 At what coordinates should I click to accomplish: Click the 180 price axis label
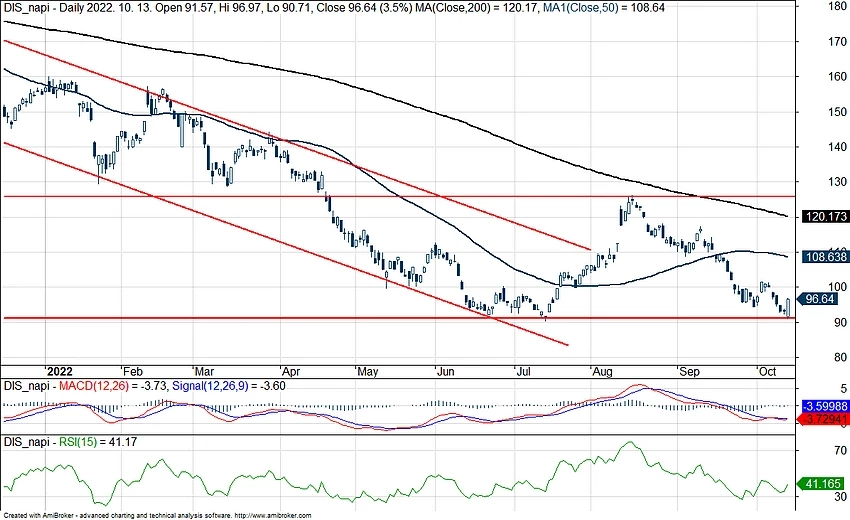click(838, 7)
